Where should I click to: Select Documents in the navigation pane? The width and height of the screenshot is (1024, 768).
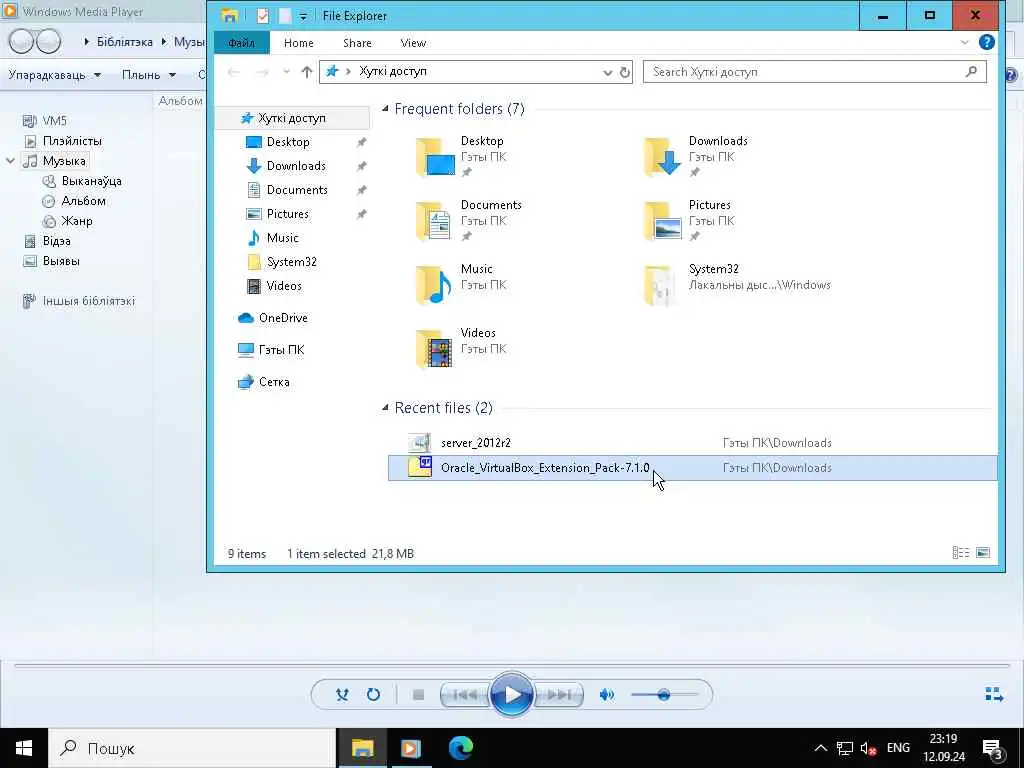pos(297,190)
